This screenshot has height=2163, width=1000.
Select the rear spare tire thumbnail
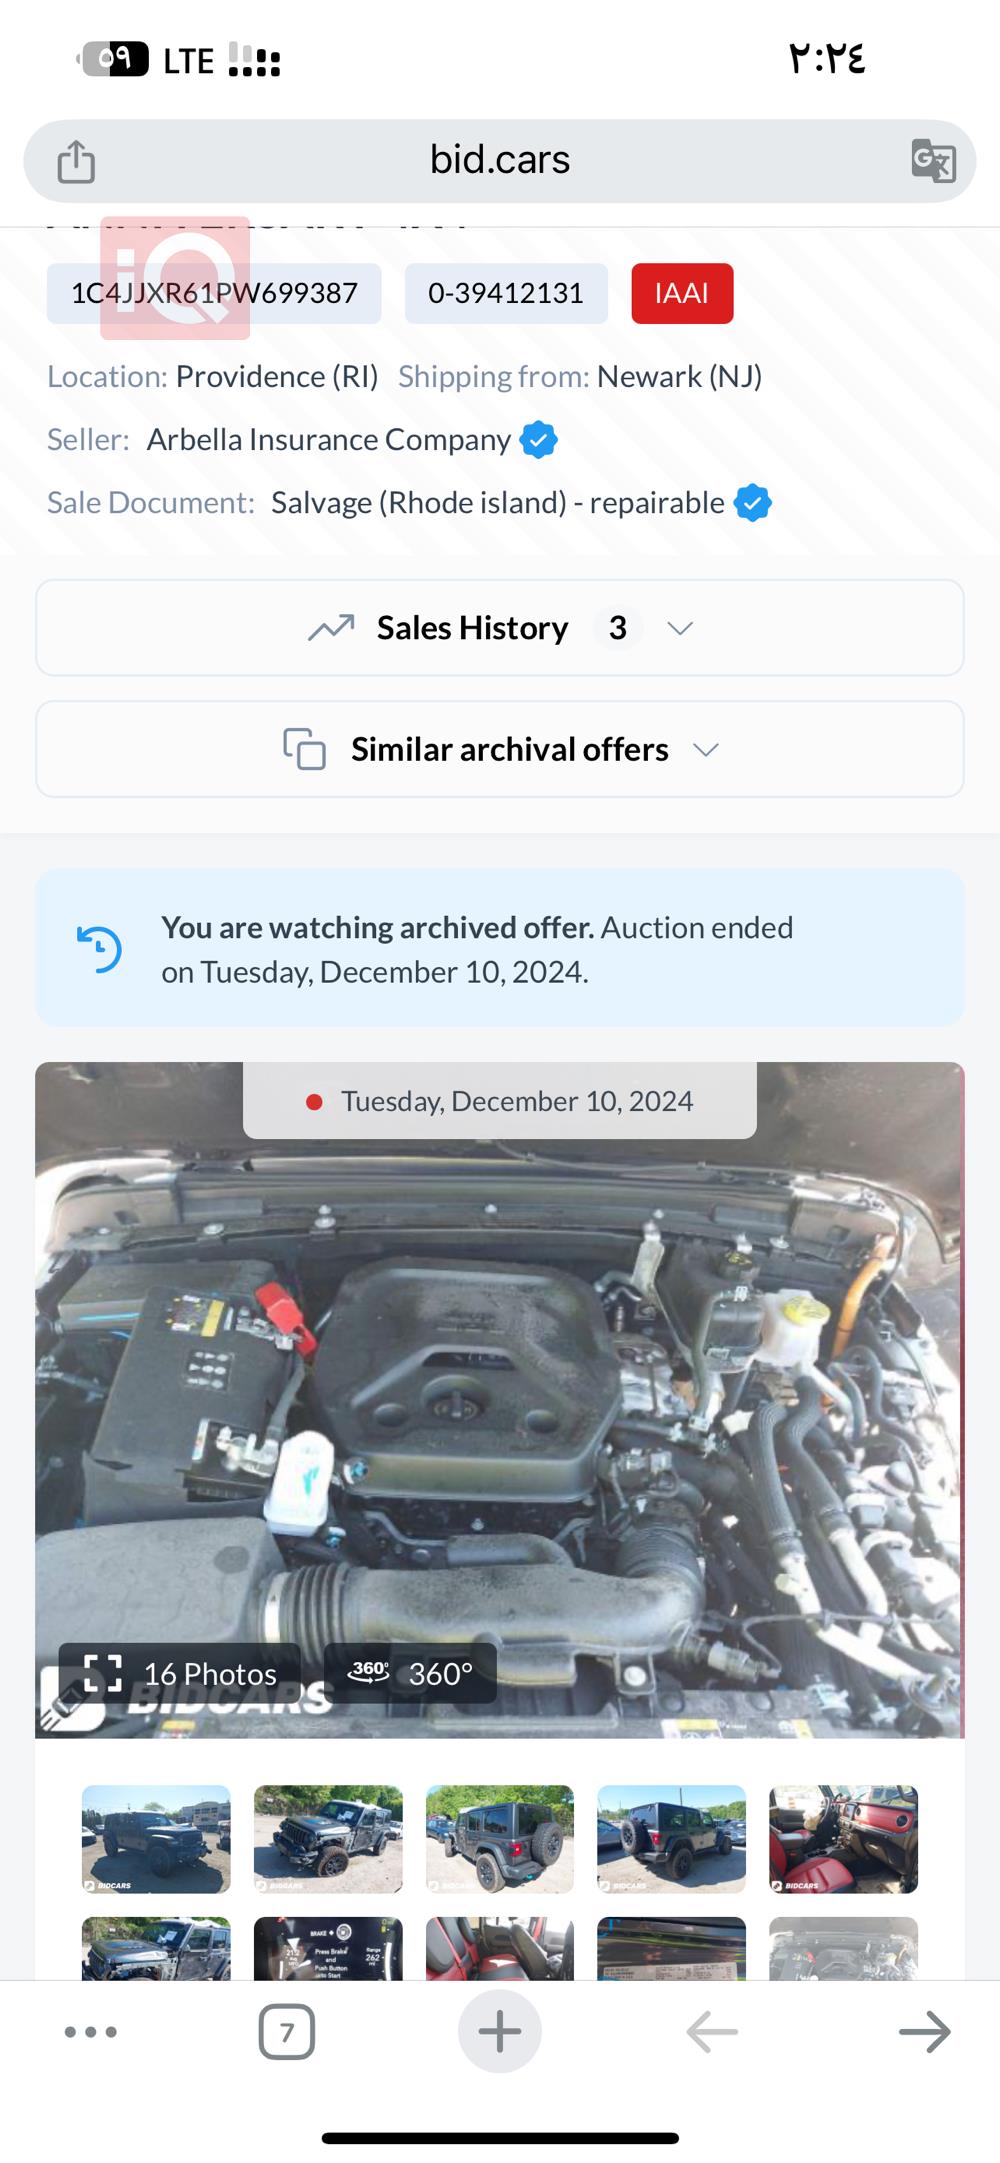click(x=500, y=1839)
